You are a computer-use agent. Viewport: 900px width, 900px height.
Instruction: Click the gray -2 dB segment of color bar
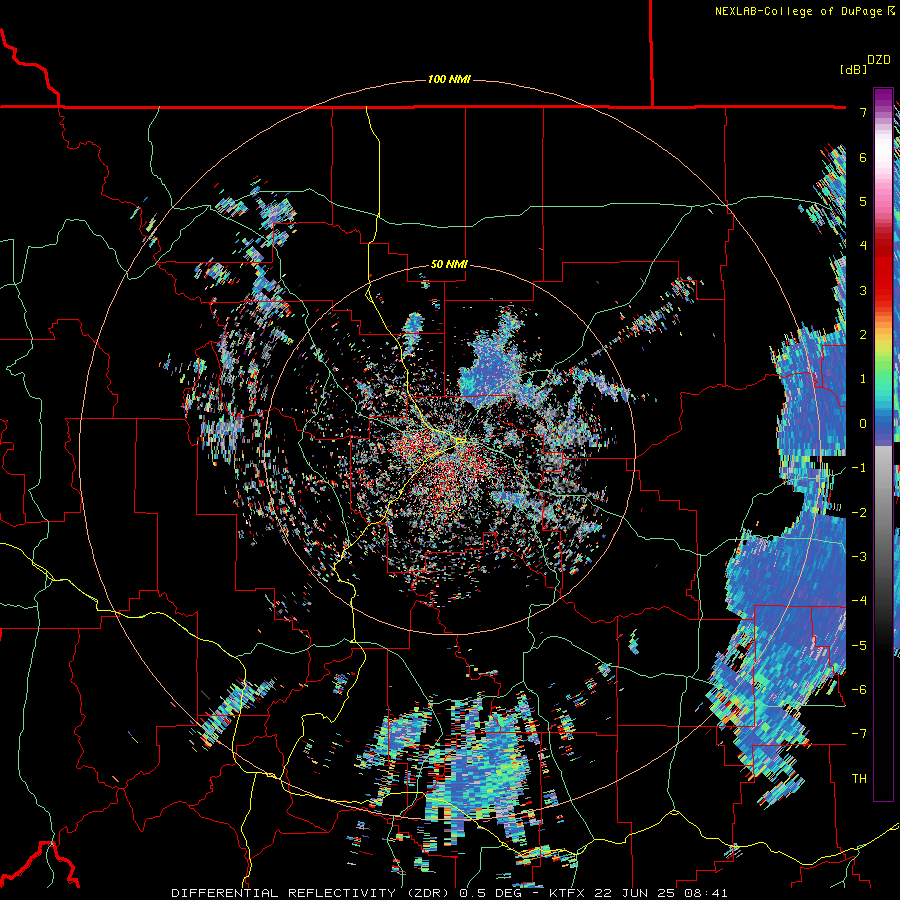click(x=883, y=513)
